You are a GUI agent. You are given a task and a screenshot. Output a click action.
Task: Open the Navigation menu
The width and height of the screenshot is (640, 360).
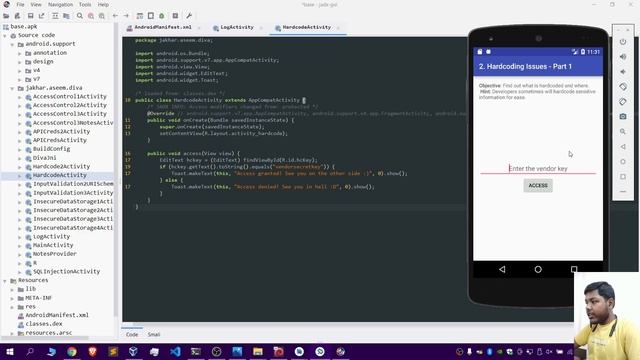(x=60, y=4)
